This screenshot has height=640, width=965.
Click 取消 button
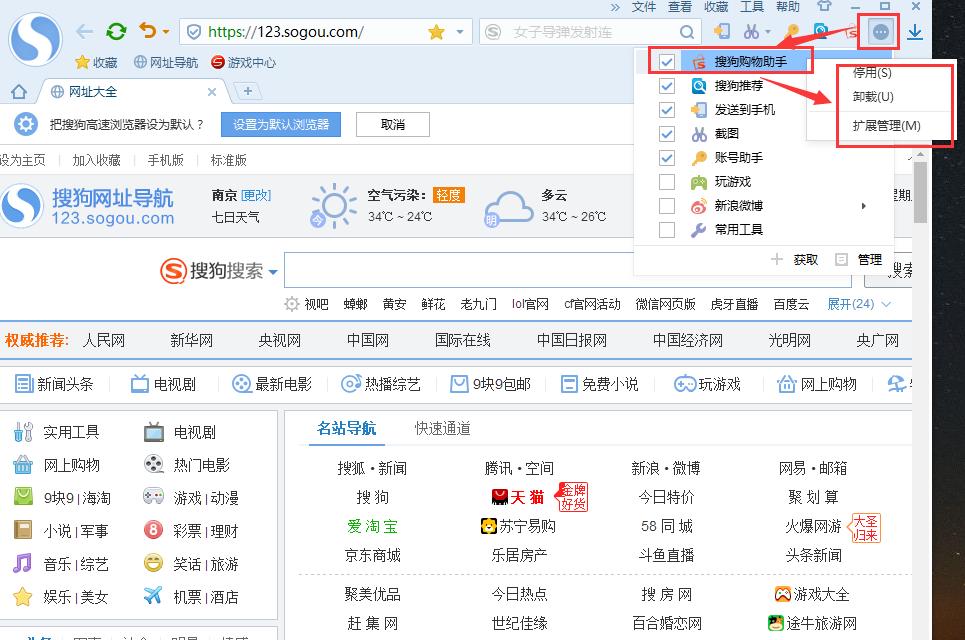[393, 124]
